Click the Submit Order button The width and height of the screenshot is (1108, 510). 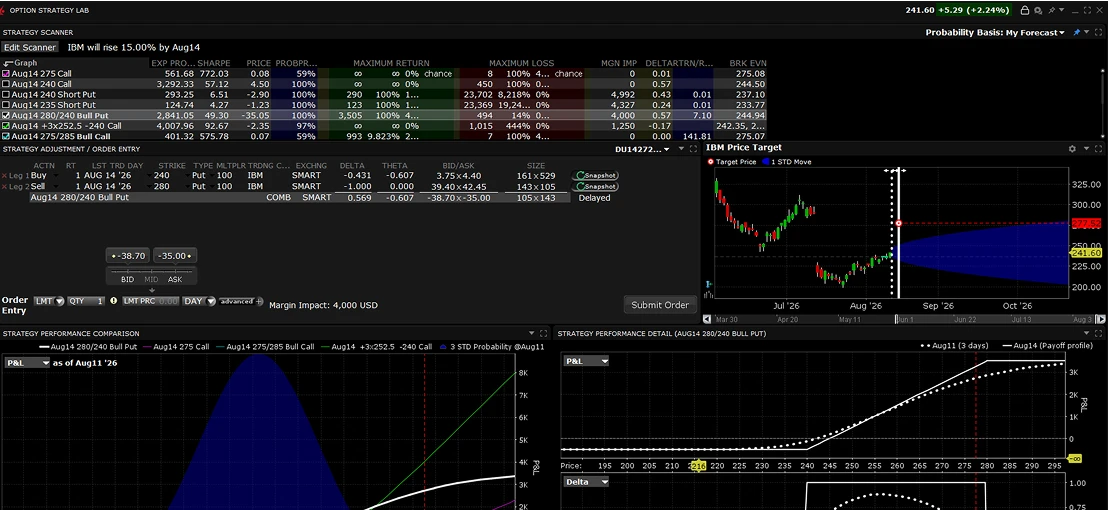coord(660,304)
